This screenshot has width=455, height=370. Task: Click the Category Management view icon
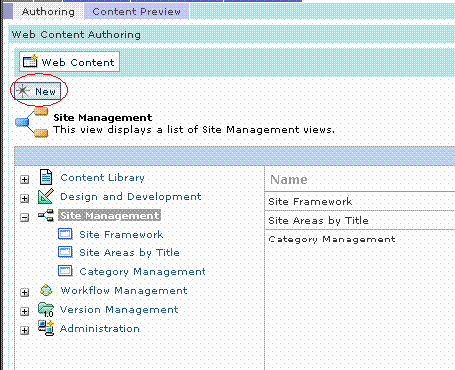(65, 271)
